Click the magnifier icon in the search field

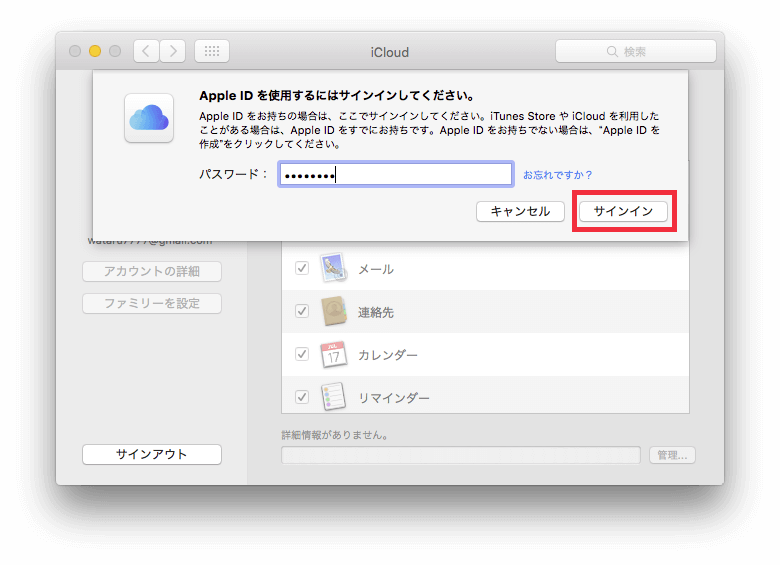[x=612, y=52]
